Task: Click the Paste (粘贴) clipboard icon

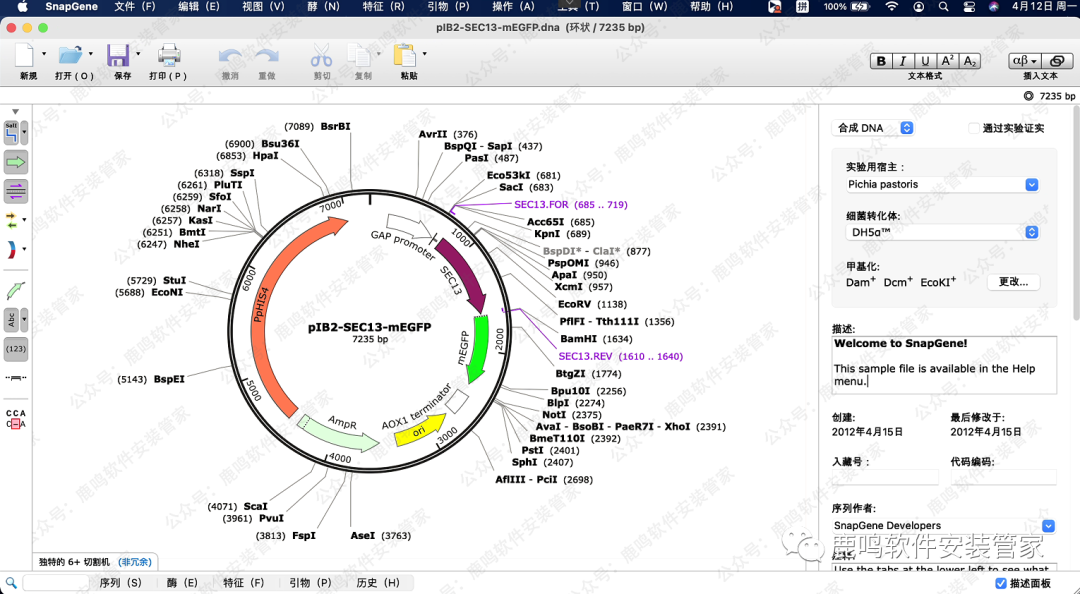Action: point(405,56)
